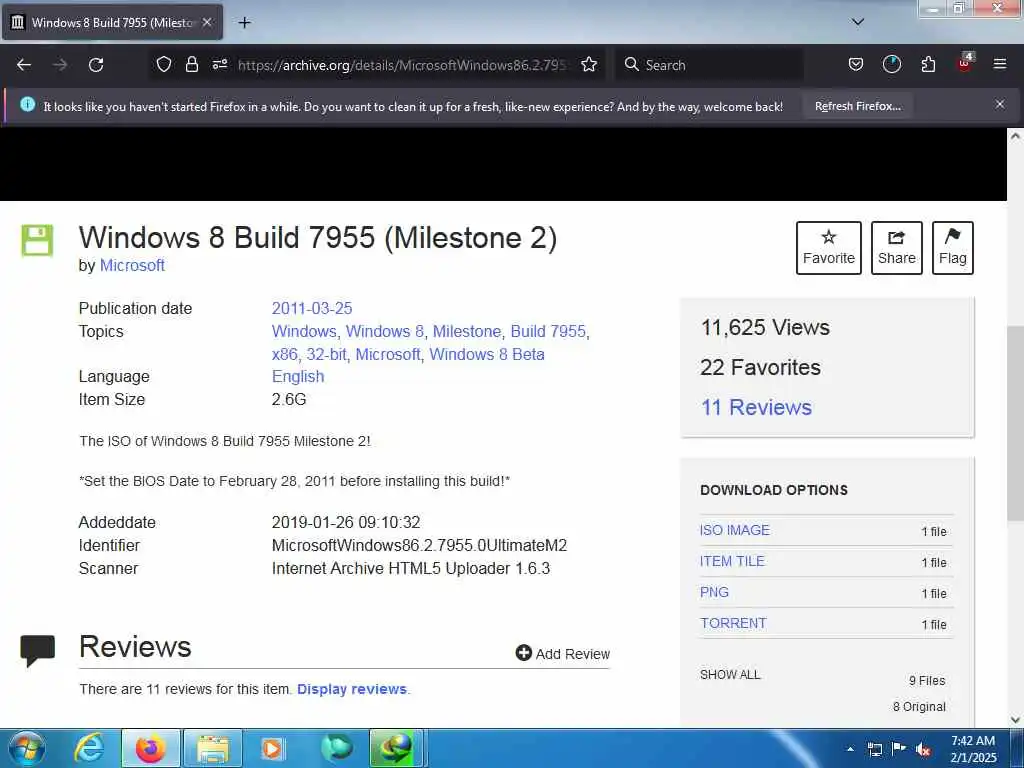
Task: Click the '2.6G' item size value
Action: pyautogui.click(x=289, y=399)
